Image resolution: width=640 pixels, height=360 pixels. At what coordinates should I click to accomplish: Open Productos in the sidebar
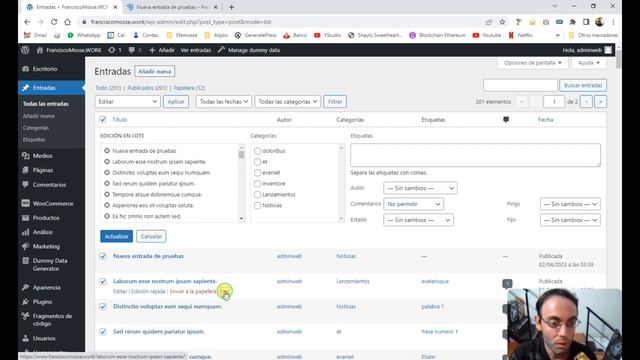click(x=46, y=218)
